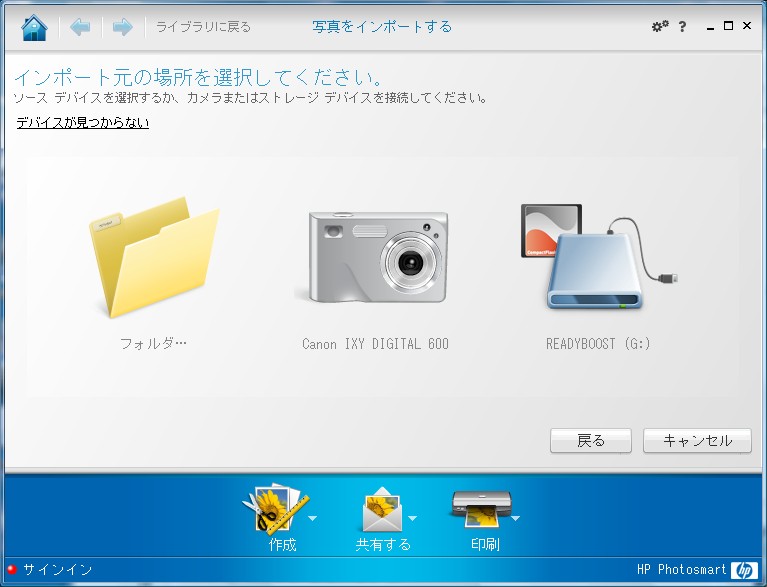The image size is (767, 587).
Task: Click the back arrow navigation icon
Action: click(80, 27)
